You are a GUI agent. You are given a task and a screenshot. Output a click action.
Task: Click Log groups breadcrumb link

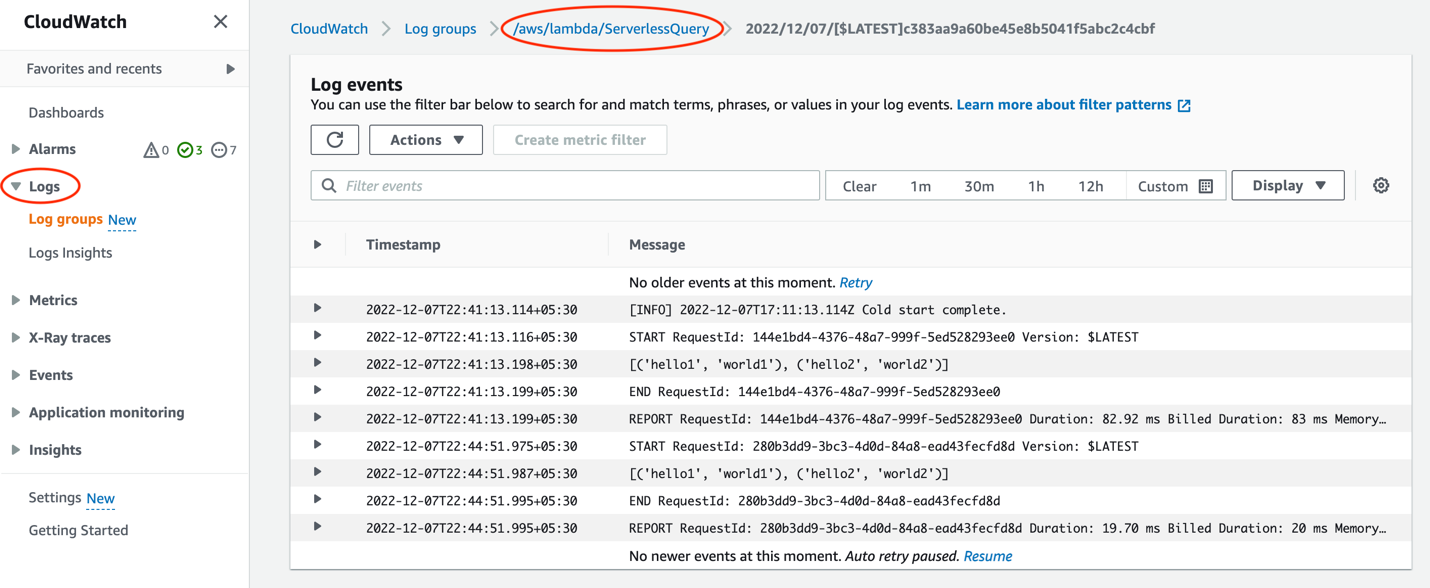440,29
